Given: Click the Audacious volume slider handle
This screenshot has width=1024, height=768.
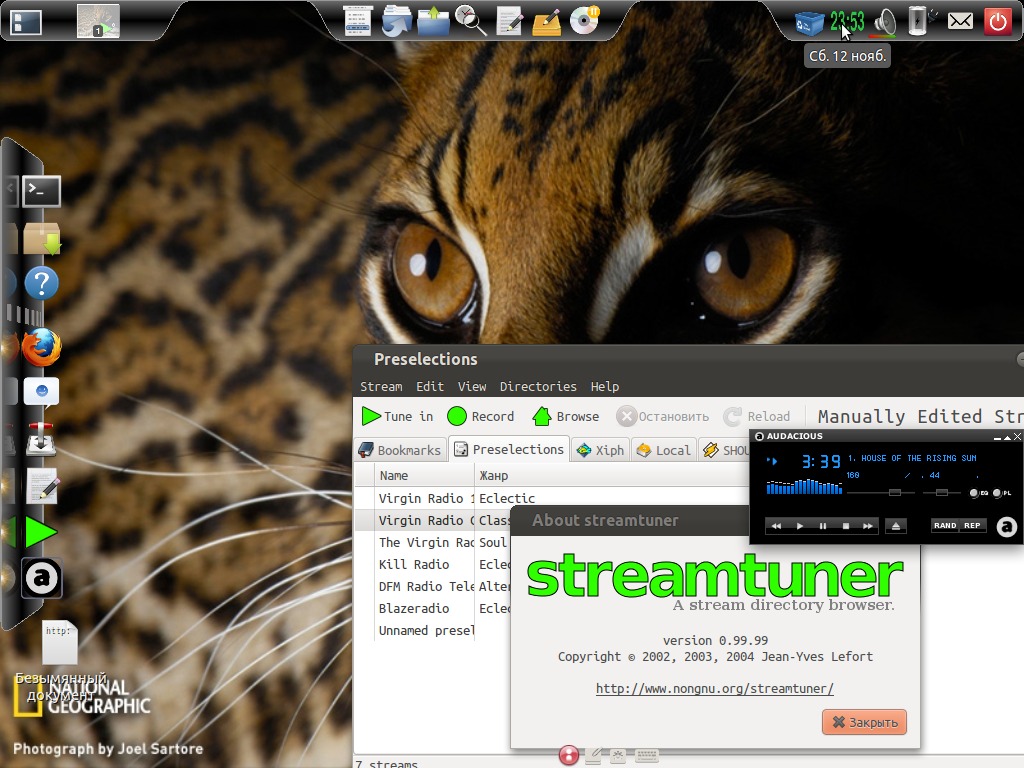Looking at the screenshot, I should pos(895,492).
